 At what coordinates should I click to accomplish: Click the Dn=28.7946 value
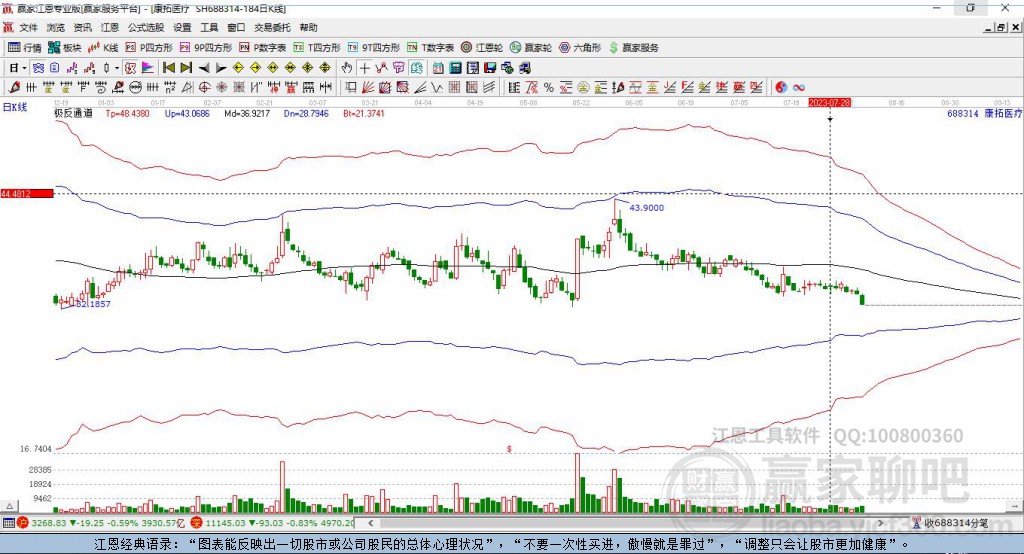coord(306,113)
